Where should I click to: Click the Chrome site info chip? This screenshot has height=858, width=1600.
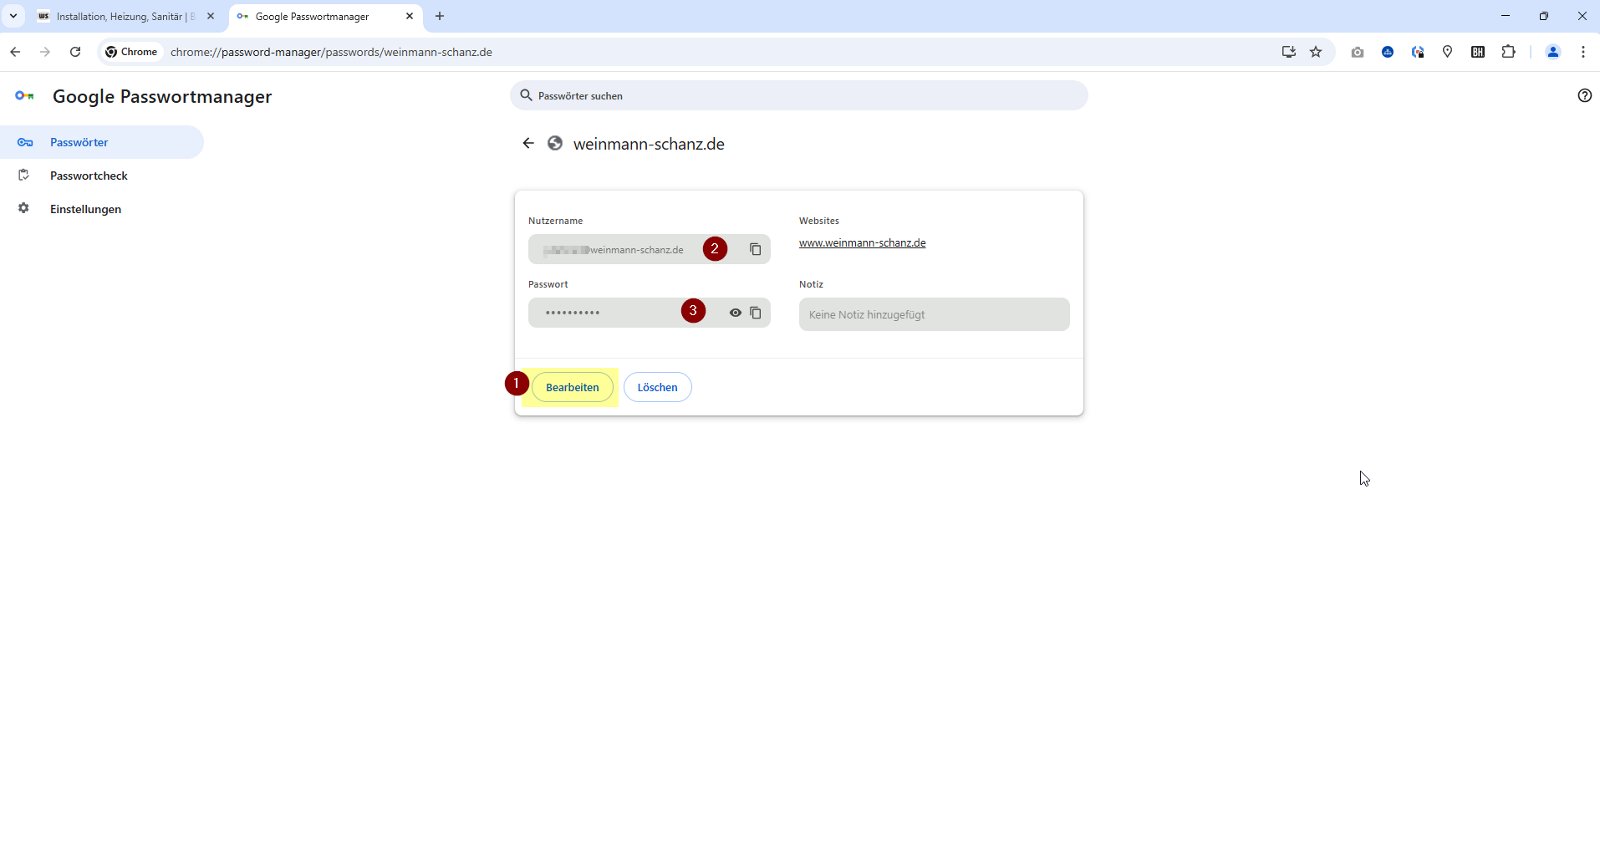(x=132, y=52)
